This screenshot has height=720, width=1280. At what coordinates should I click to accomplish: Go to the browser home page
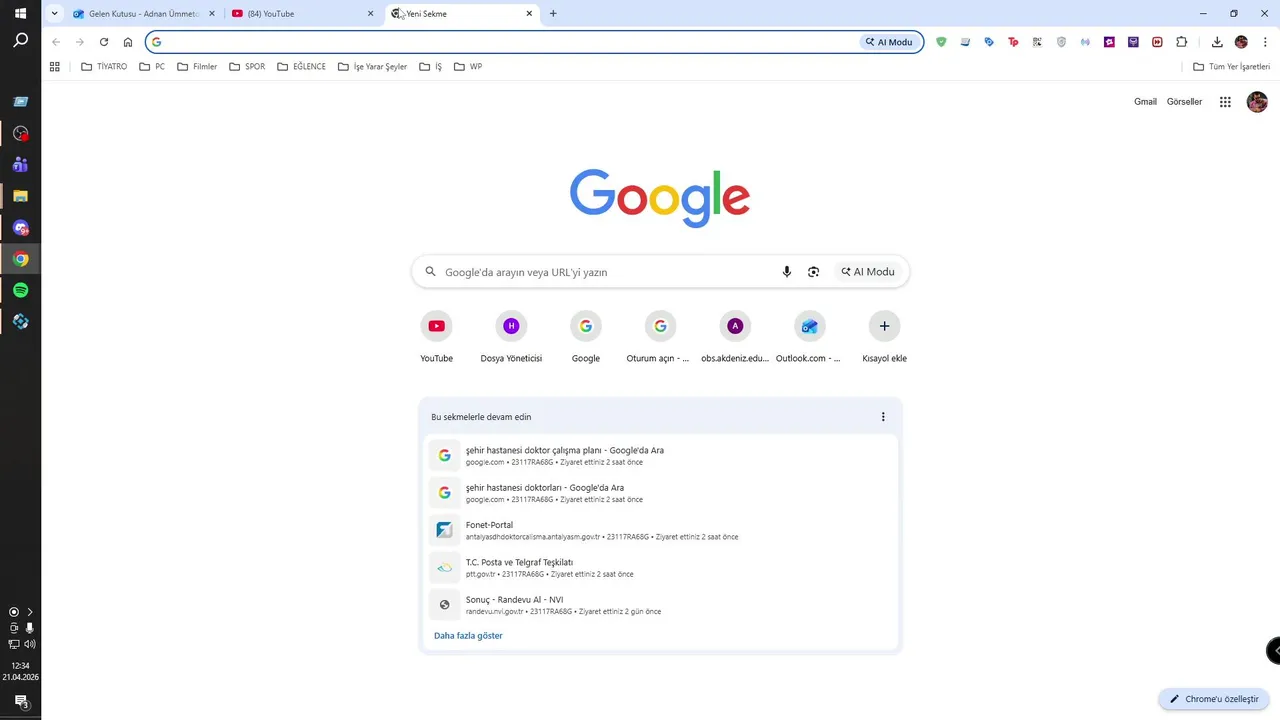[128, 42]
